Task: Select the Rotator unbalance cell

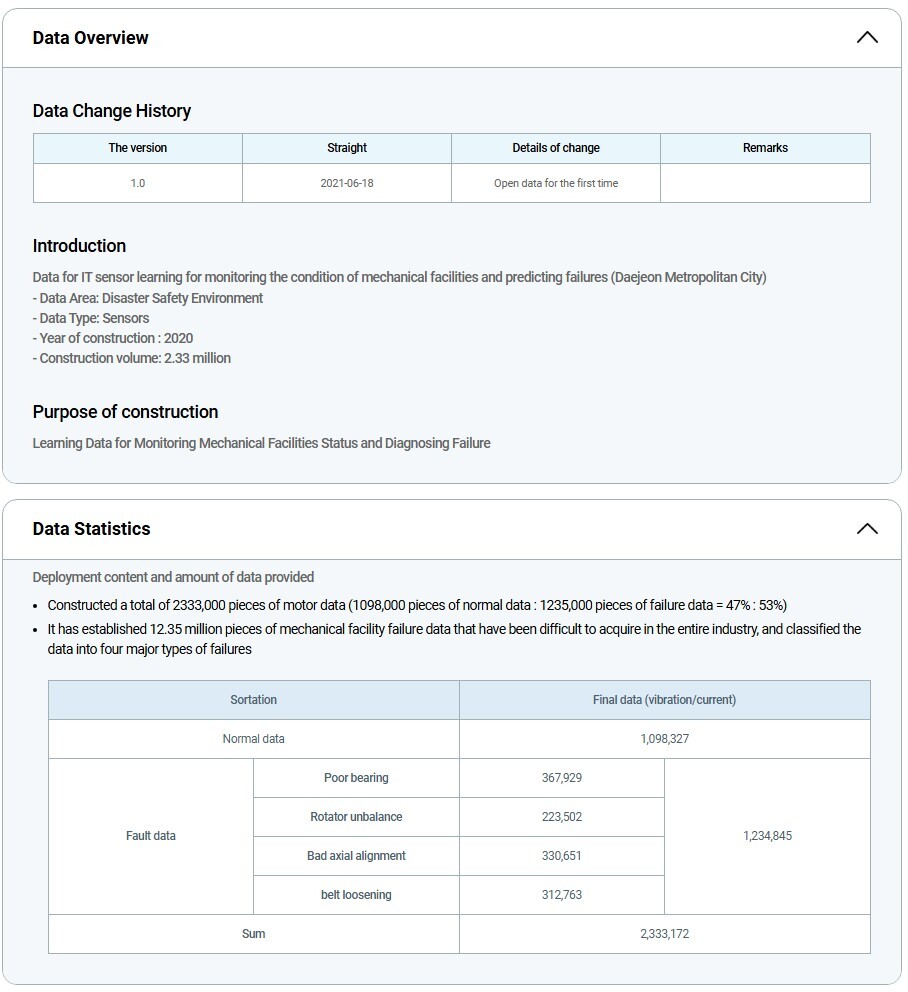Action: (x=356, y=817)
